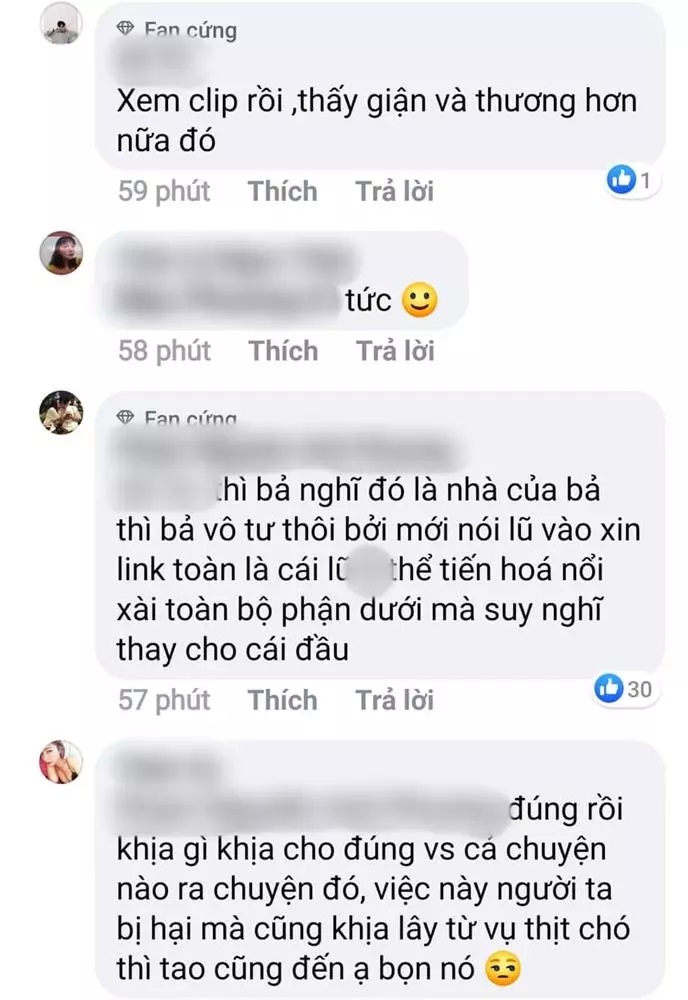This screenshot has height=1000, width=688.
Task: Open the fourth commenter's profile picture
Action: click(x=61, y=761)
